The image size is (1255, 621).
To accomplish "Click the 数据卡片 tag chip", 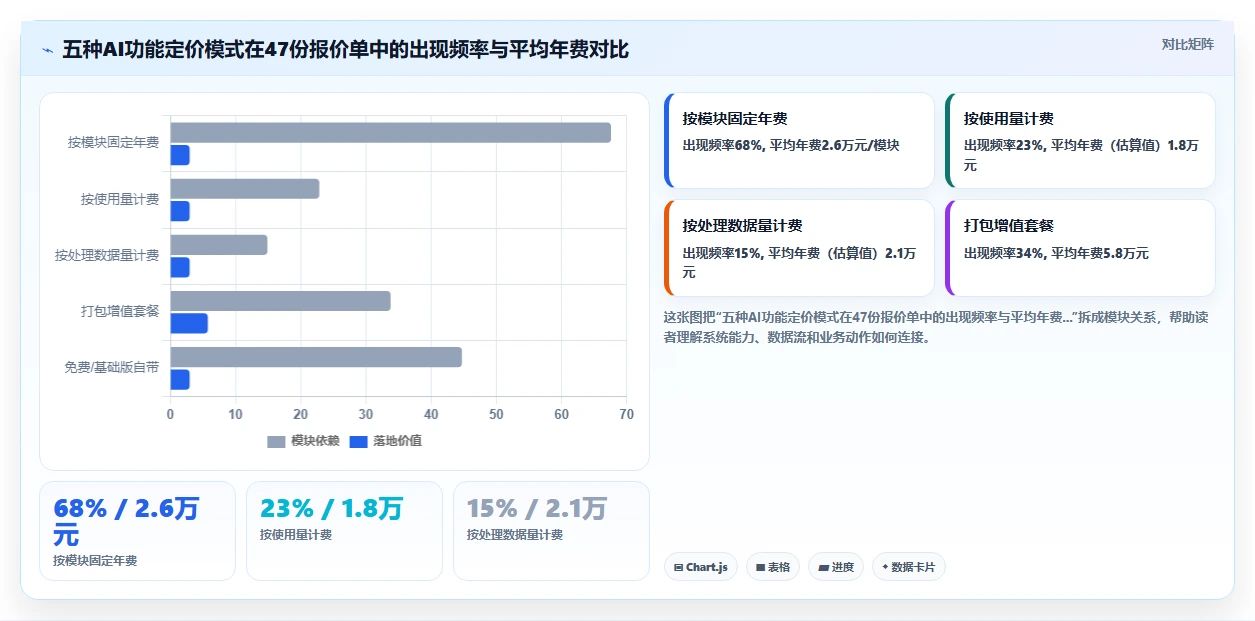I will (909, 567).
